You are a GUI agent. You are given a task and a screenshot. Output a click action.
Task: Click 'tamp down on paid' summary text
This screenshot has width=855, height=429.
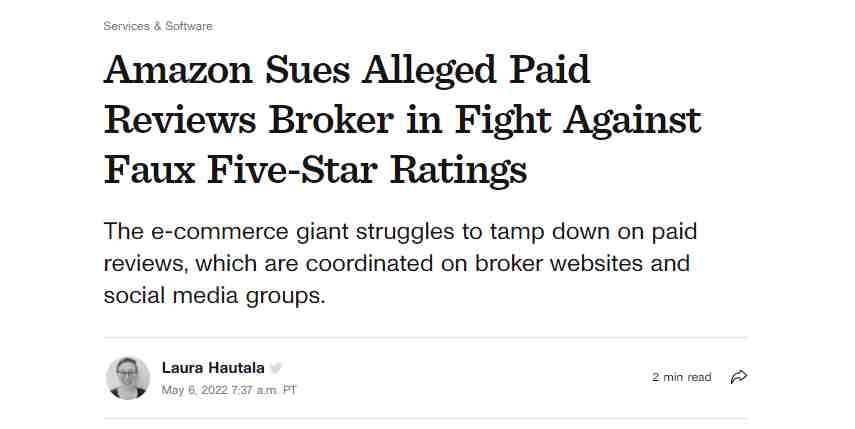tap(593, 232)
